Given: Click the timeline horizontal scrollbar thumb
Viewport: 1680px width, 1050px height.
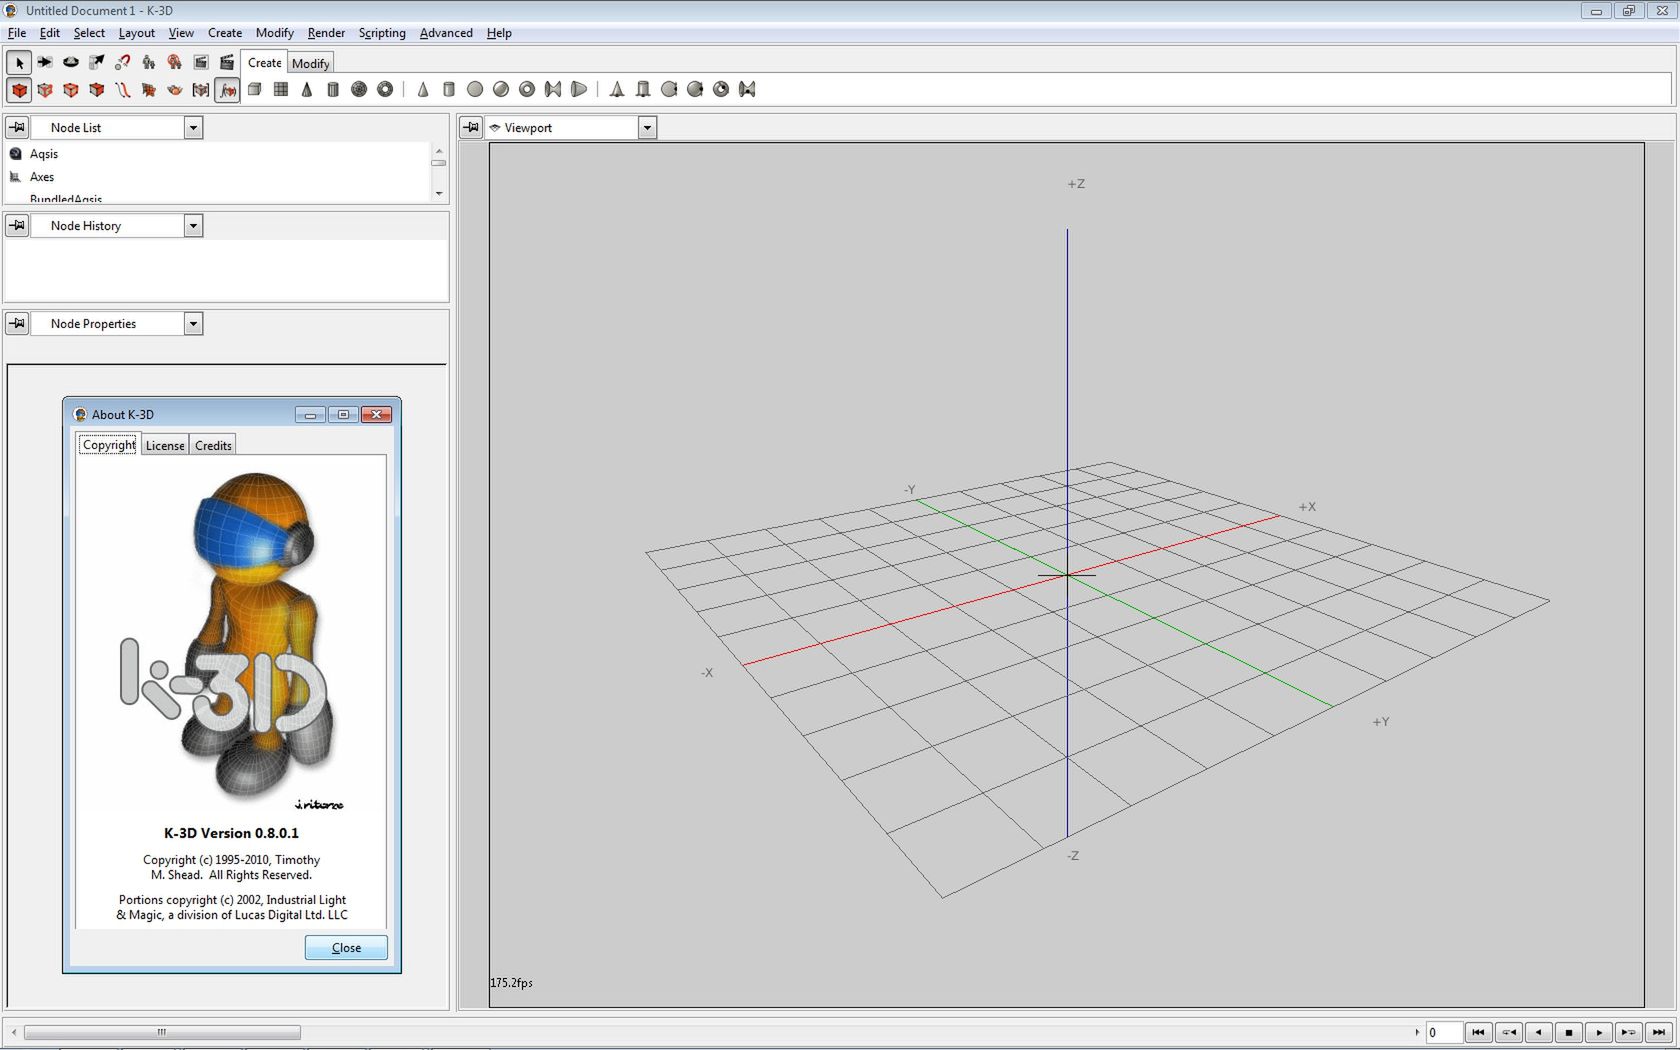Looking at the screenshot, I should click(x=162, y=1032).
